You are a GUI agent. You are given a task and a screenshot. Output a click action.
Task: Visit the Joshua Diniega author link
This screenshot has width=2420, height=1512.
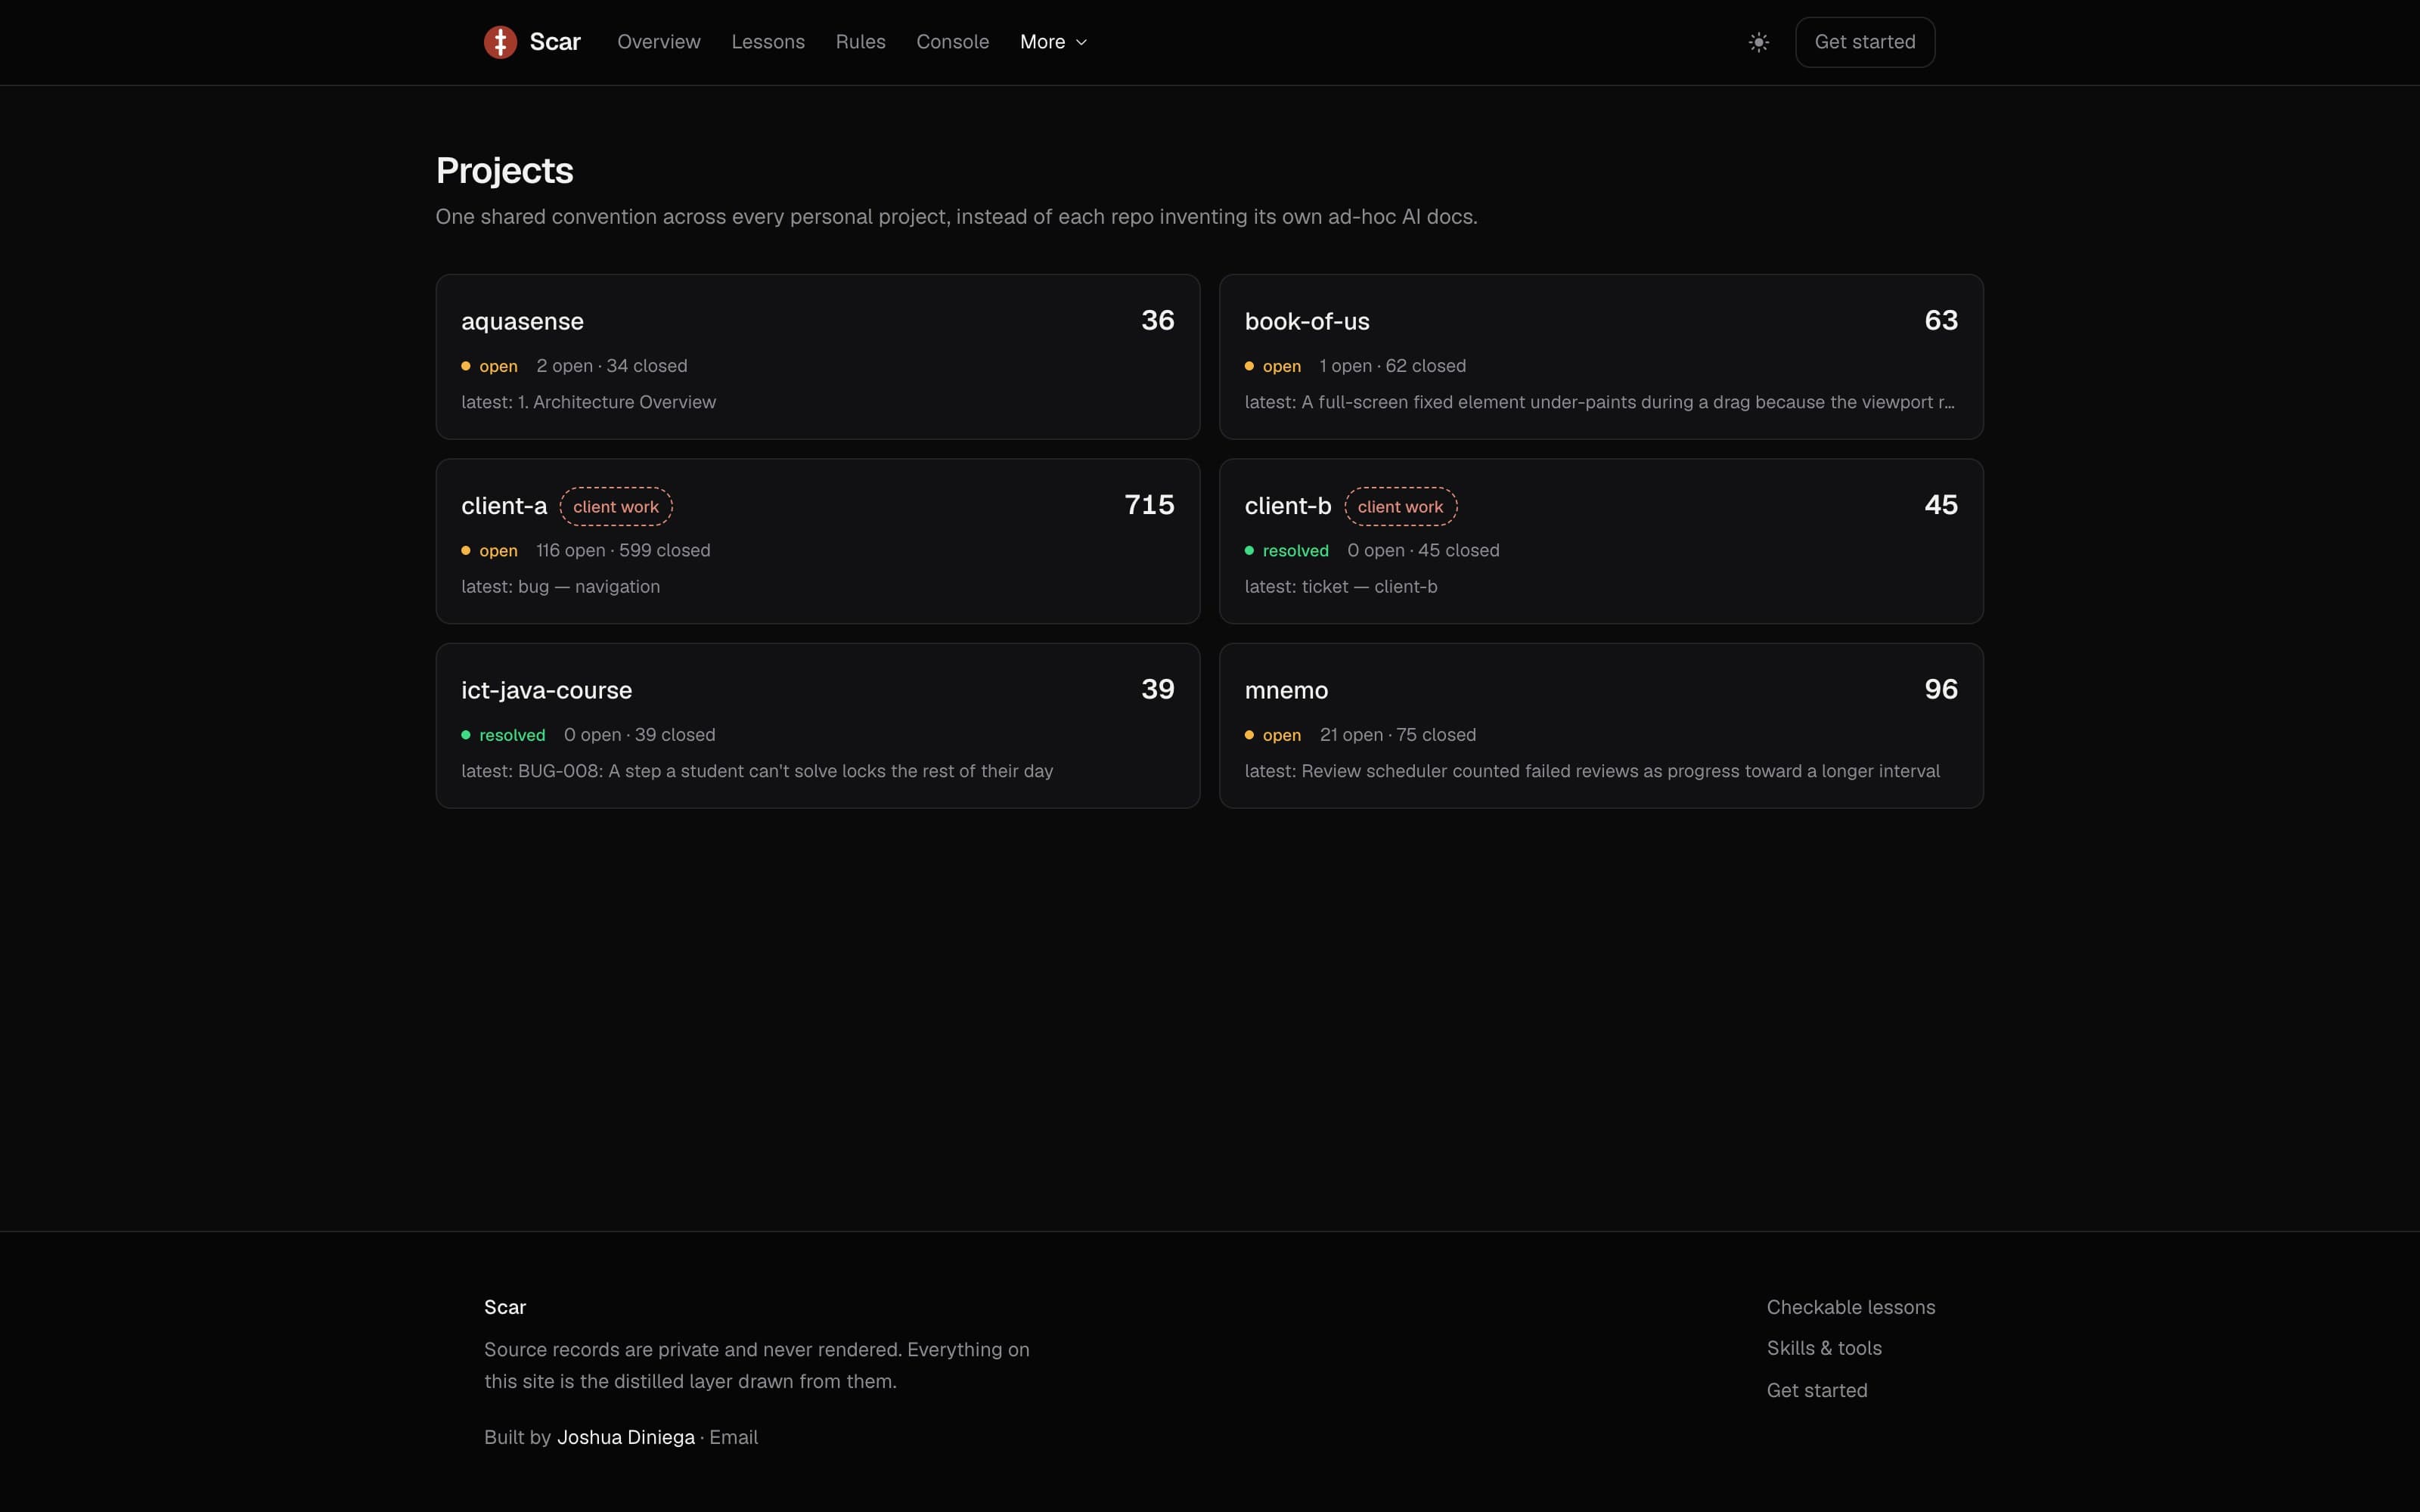click(626, 1437)
